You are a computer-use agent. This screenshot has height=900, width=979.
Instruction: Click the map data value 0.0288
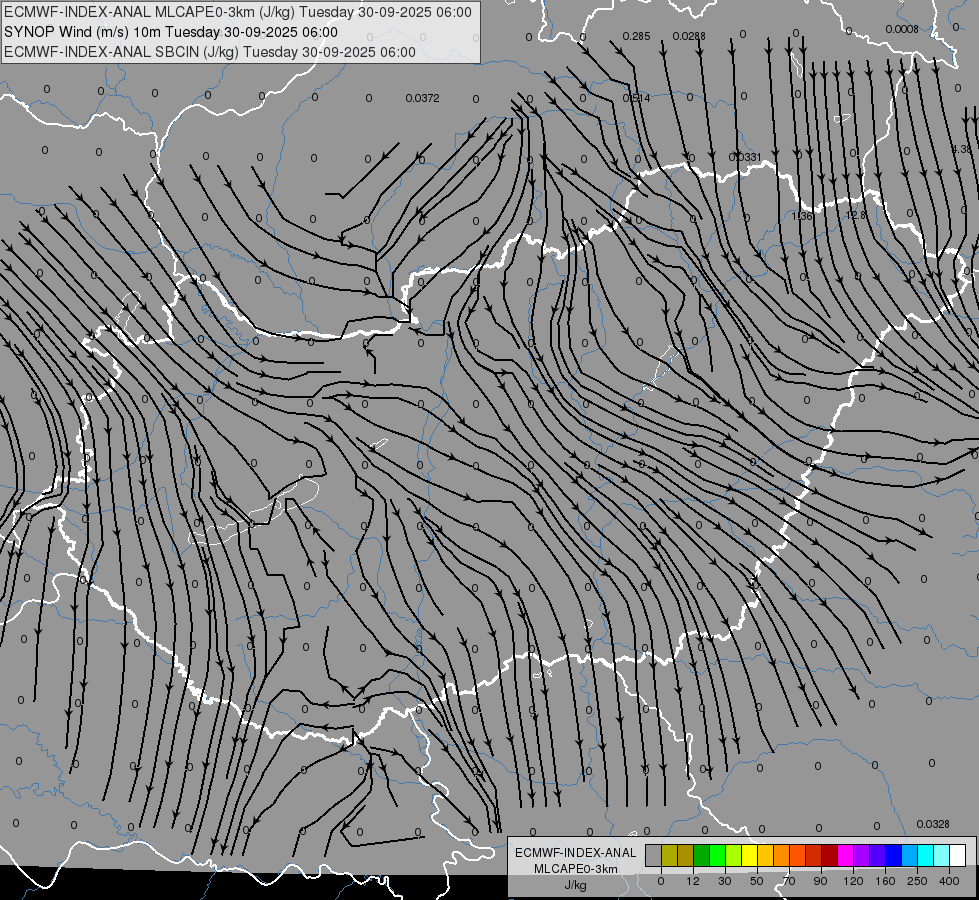click(689, 36)
